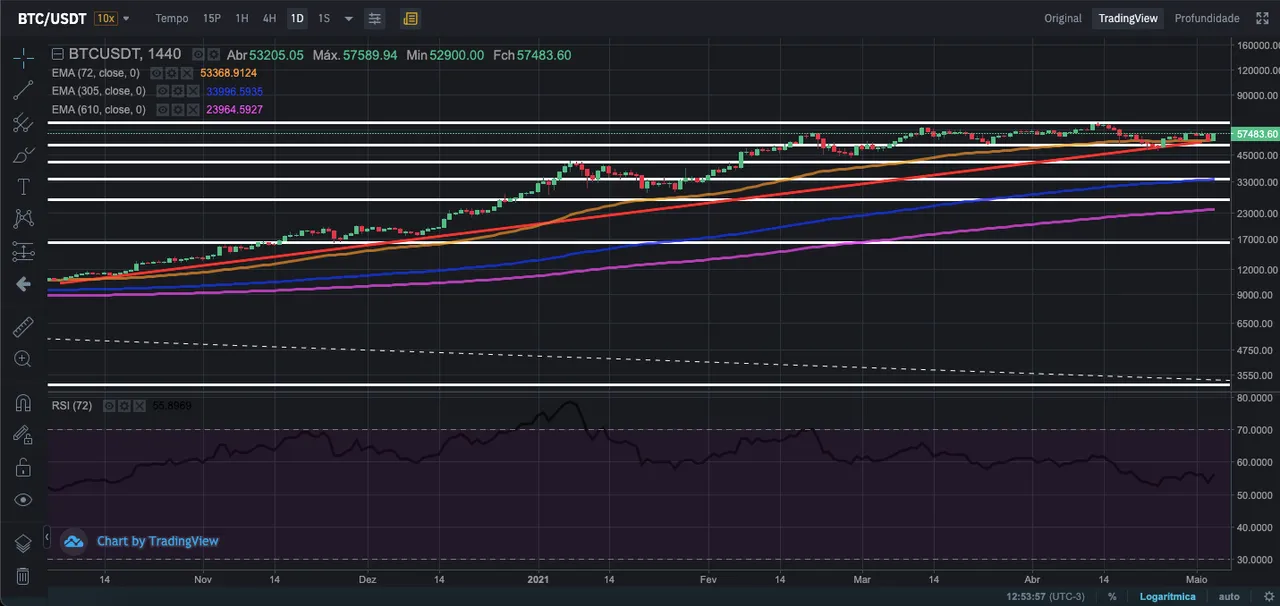The width and height of the screenshot is (1280, 606).
Task: Open settings gear for EMA 305
Action: (176, 91)
